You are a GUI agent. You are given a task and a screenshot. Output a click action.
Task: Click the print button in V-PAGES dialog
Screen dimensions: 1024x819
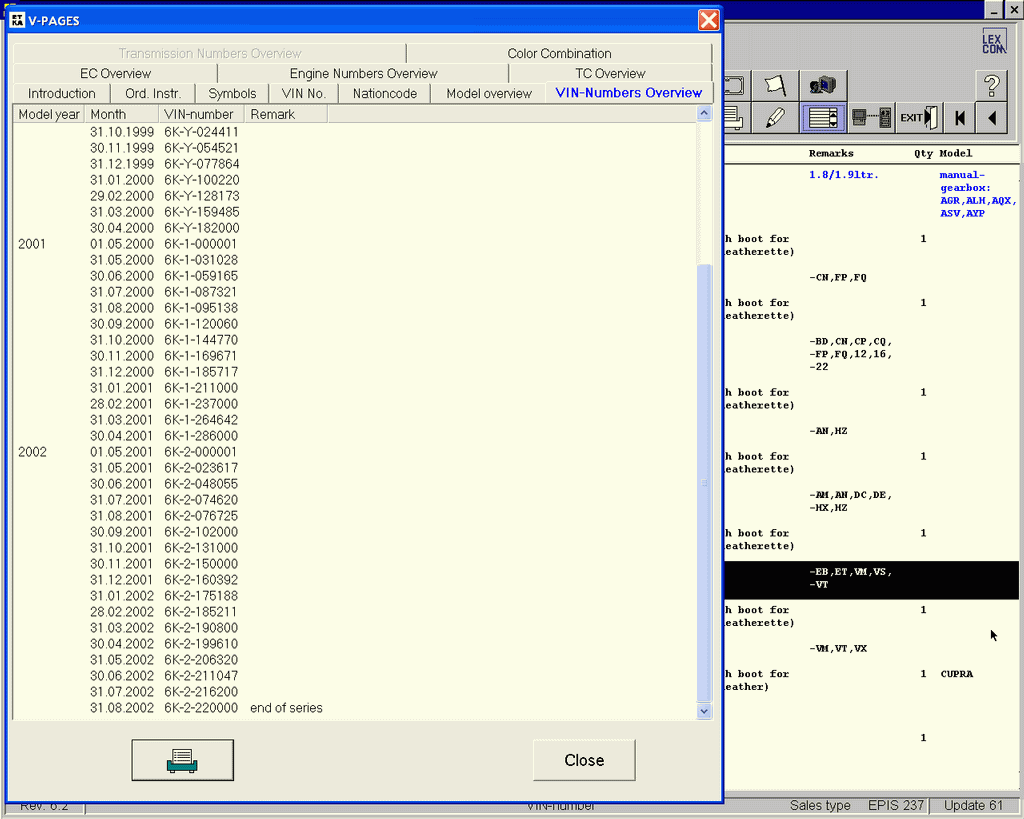pyautogui.click(x=182, y=760)
